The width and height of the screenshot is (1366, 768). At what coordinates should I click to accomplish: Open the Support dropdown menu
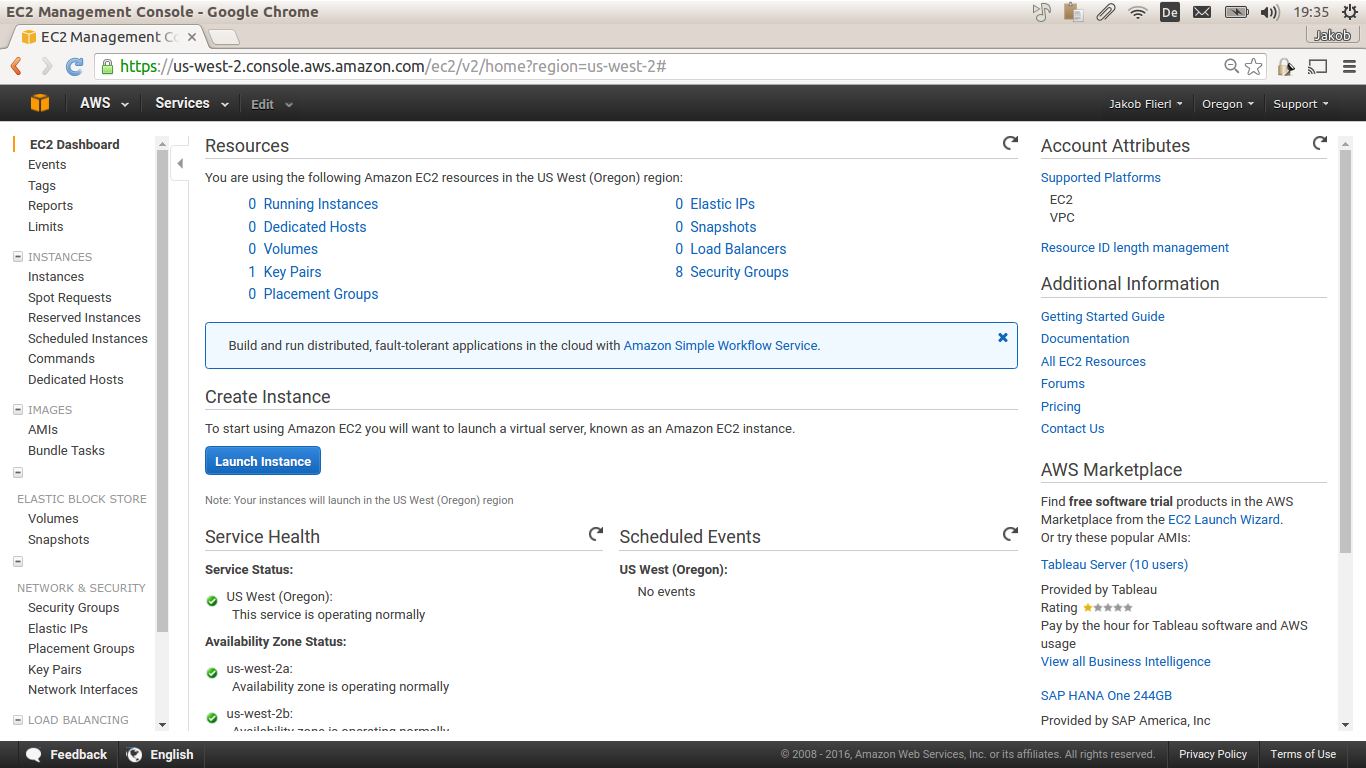pos(1301,104)
